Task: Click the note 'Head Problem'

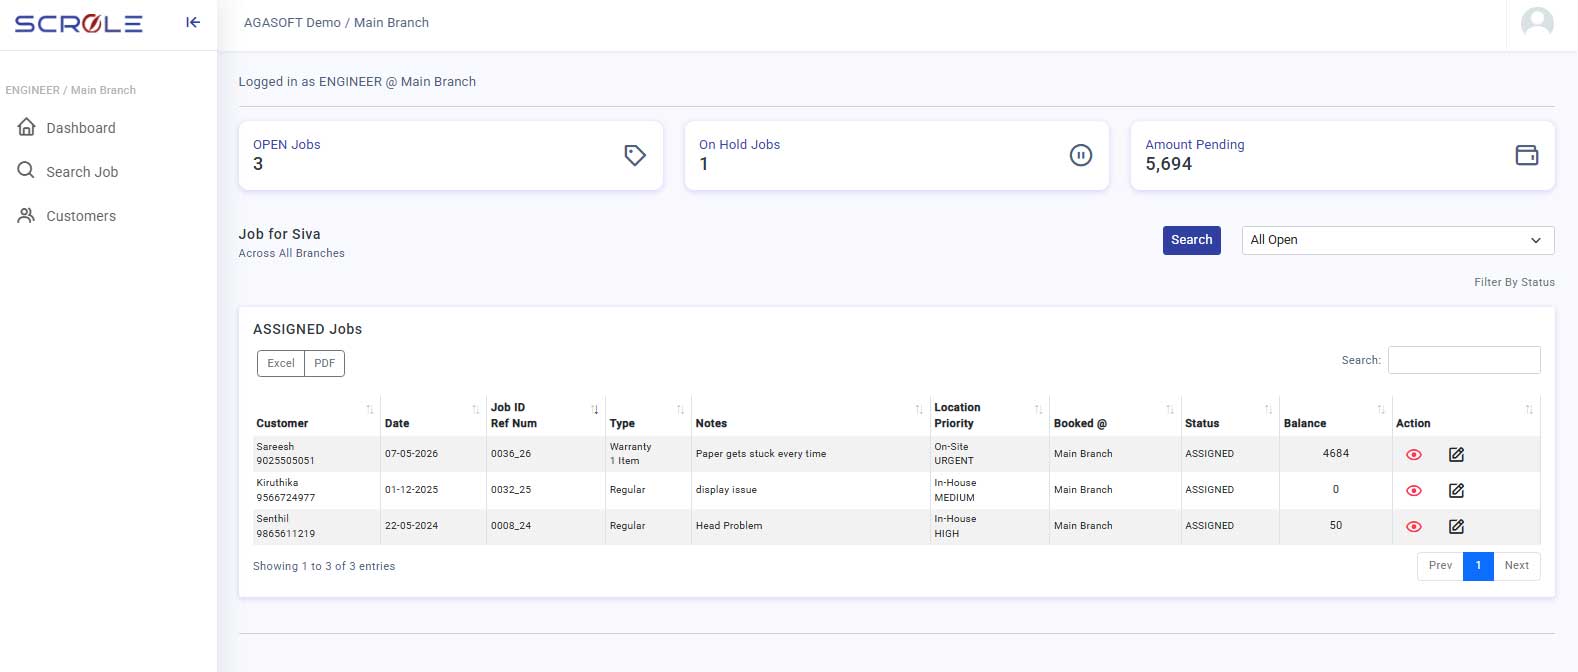Action: click(x=729, y=526)
